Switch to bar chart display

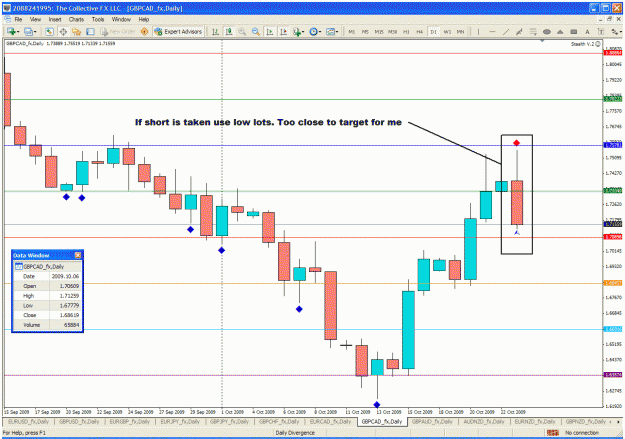click(215, 31)
